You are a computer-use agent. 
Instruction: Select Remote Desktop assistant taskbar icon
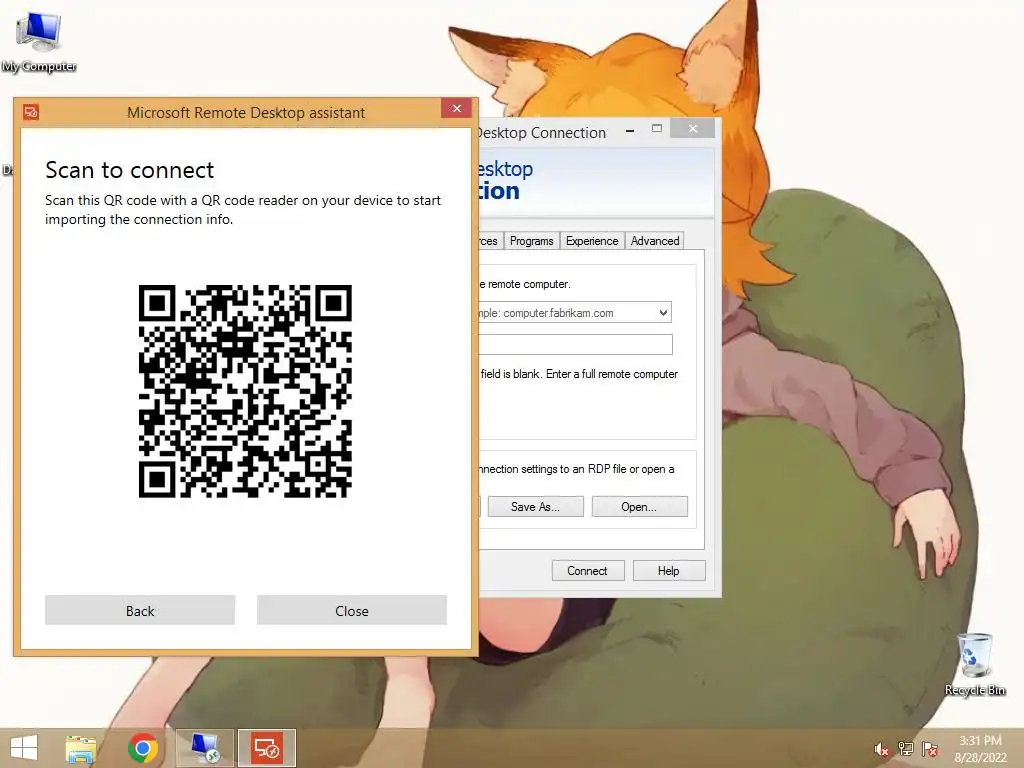[x=267, y=748]
